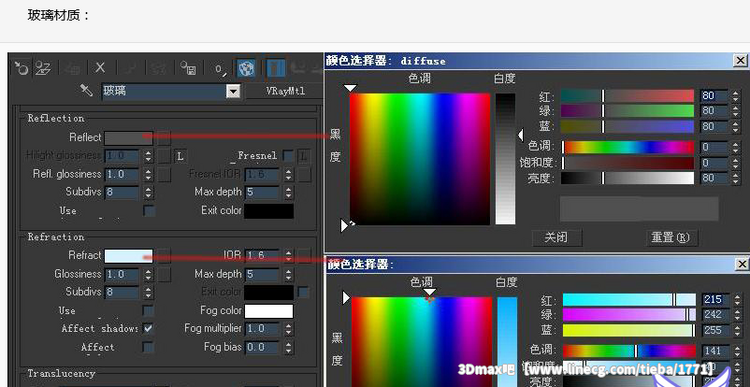
Task: Pick material from object with eyedropper
Action: (x=87, y=90)
